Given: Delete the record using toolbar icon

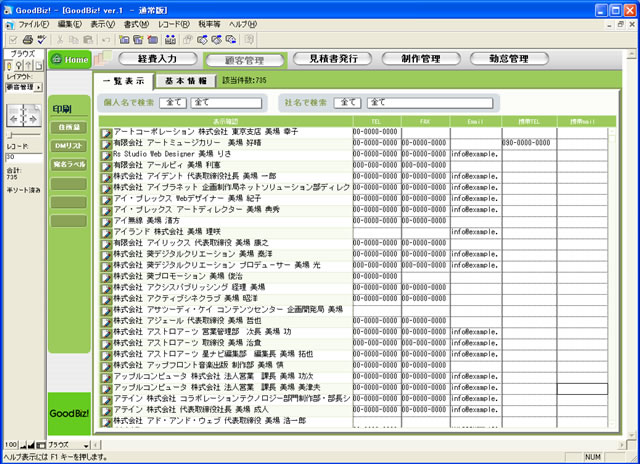Looking at the screenshot, I should pos(152,40).
